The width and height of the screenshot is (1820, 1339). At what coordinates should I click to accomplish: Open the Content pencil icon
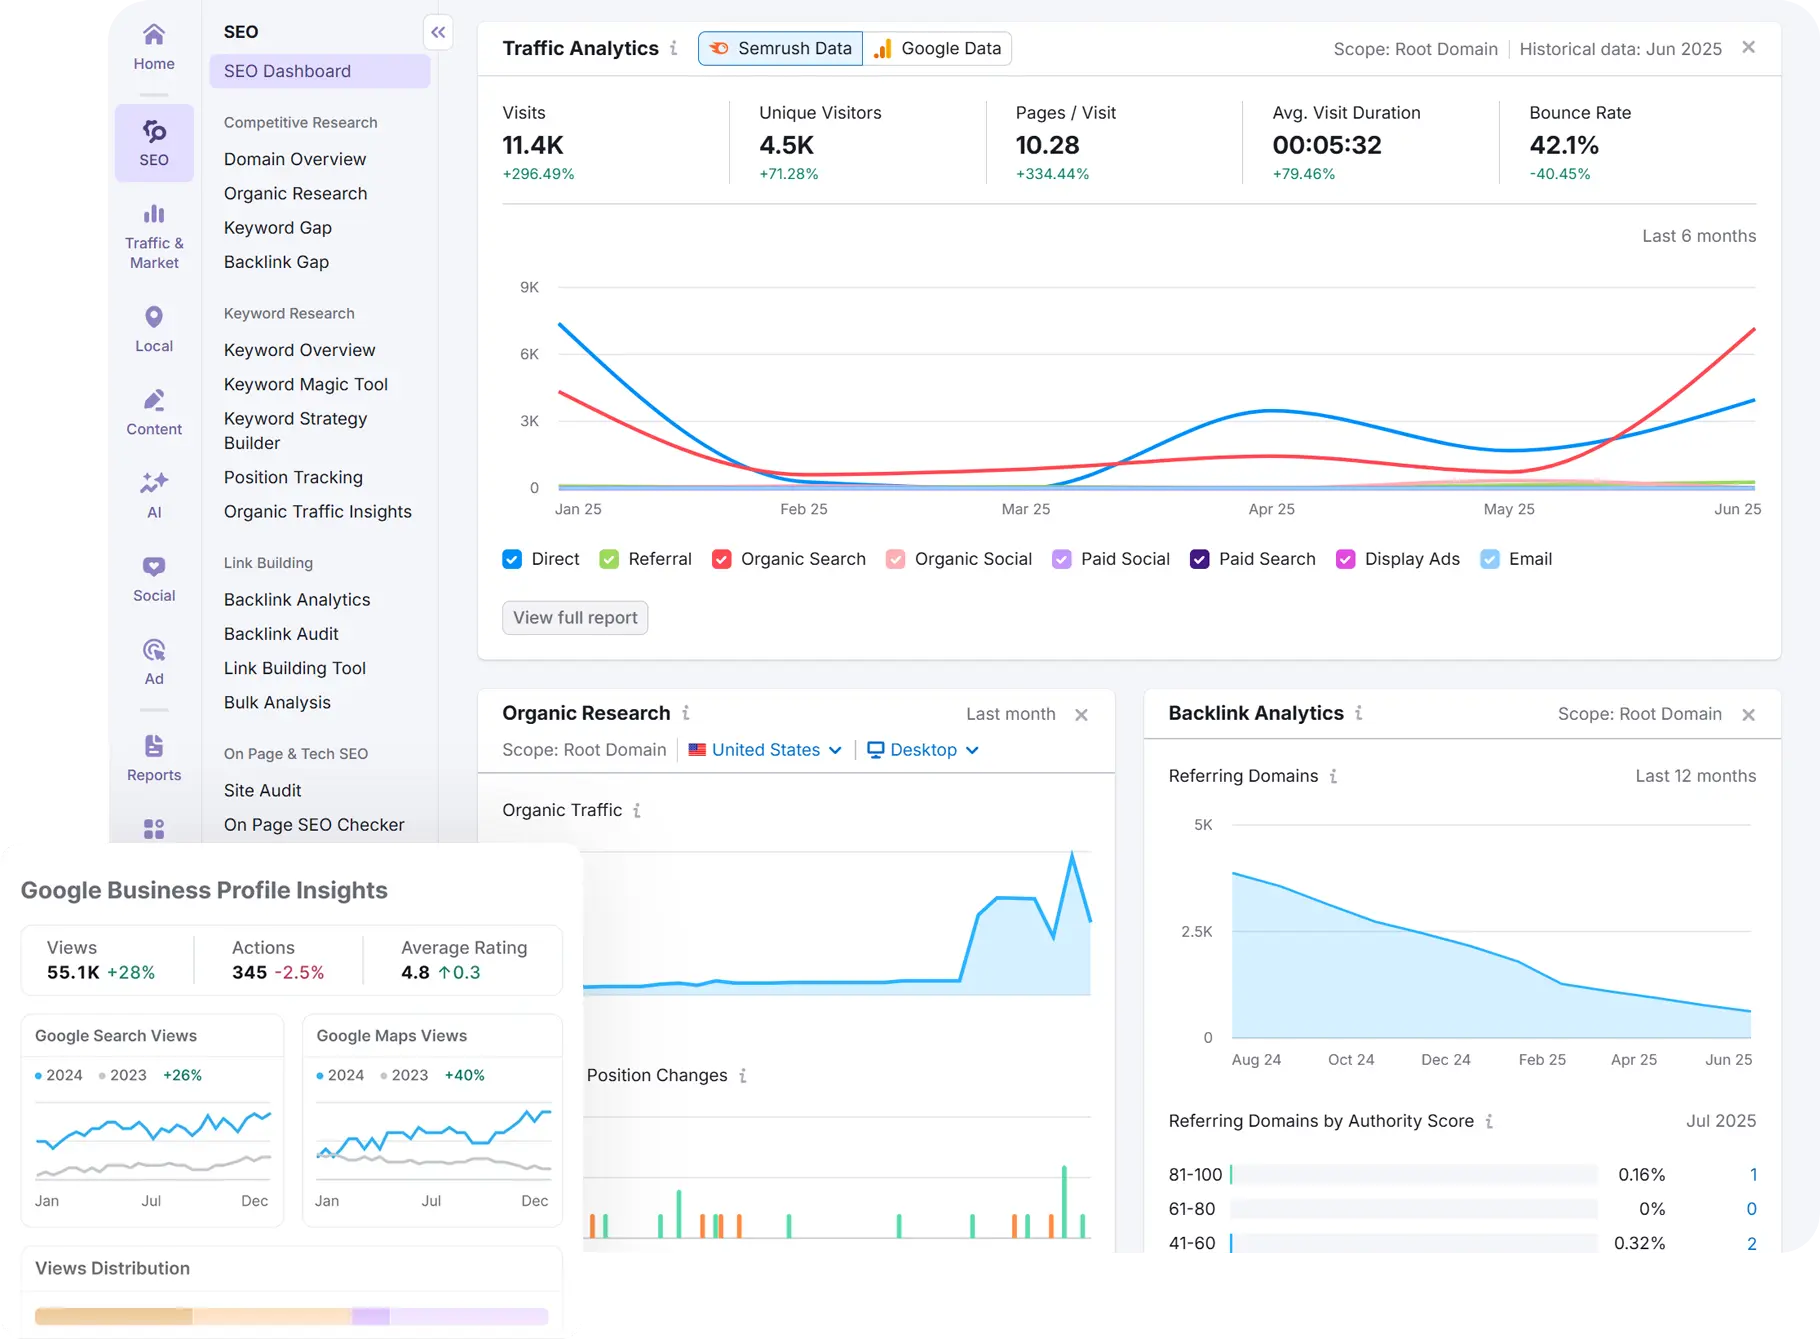pos(154,400)
